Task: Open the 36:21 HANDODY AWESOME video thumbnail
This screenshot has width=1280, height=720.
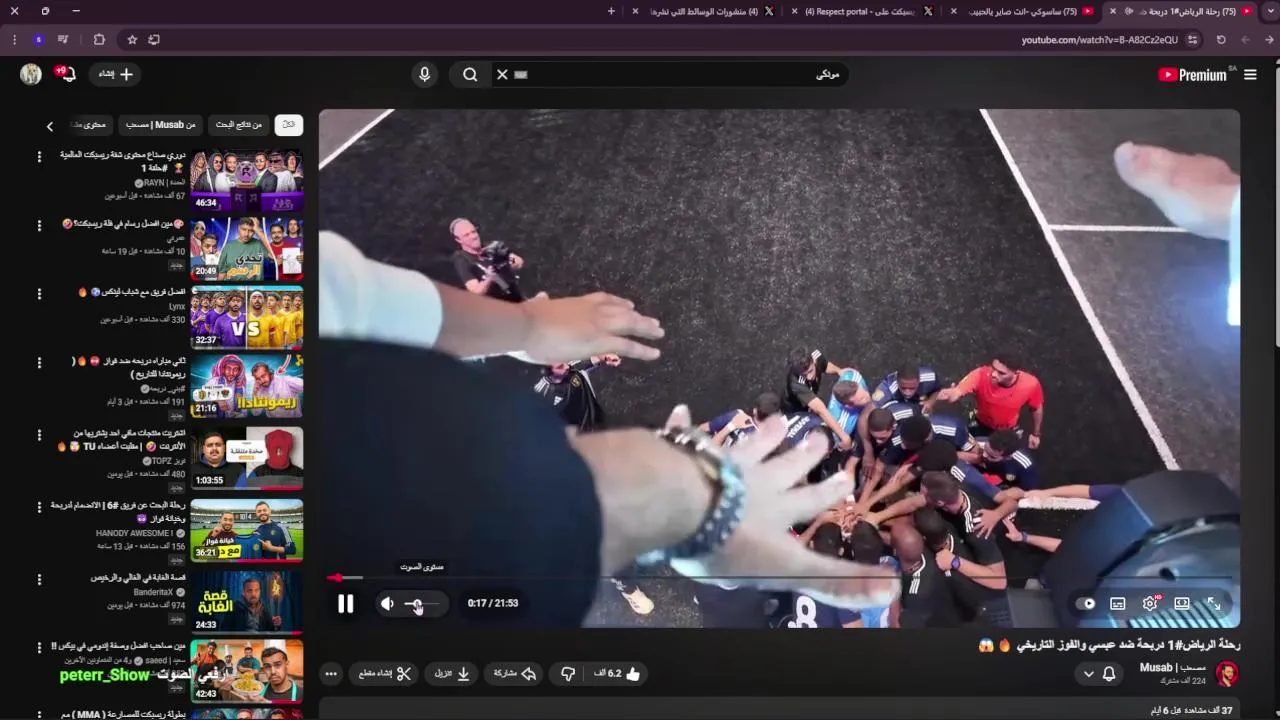Action: coord(247,530)
